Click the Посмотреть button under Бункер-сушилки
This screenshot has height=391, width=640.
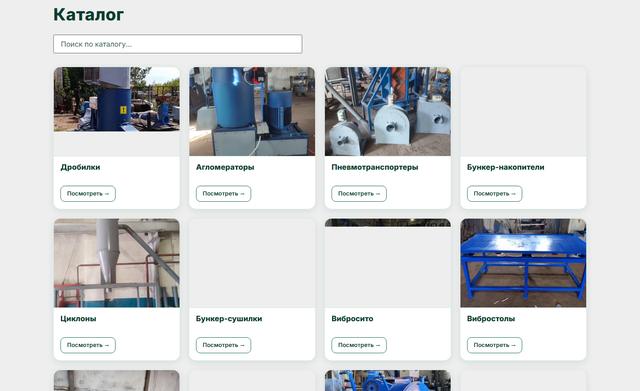click(x=223, y=345)
